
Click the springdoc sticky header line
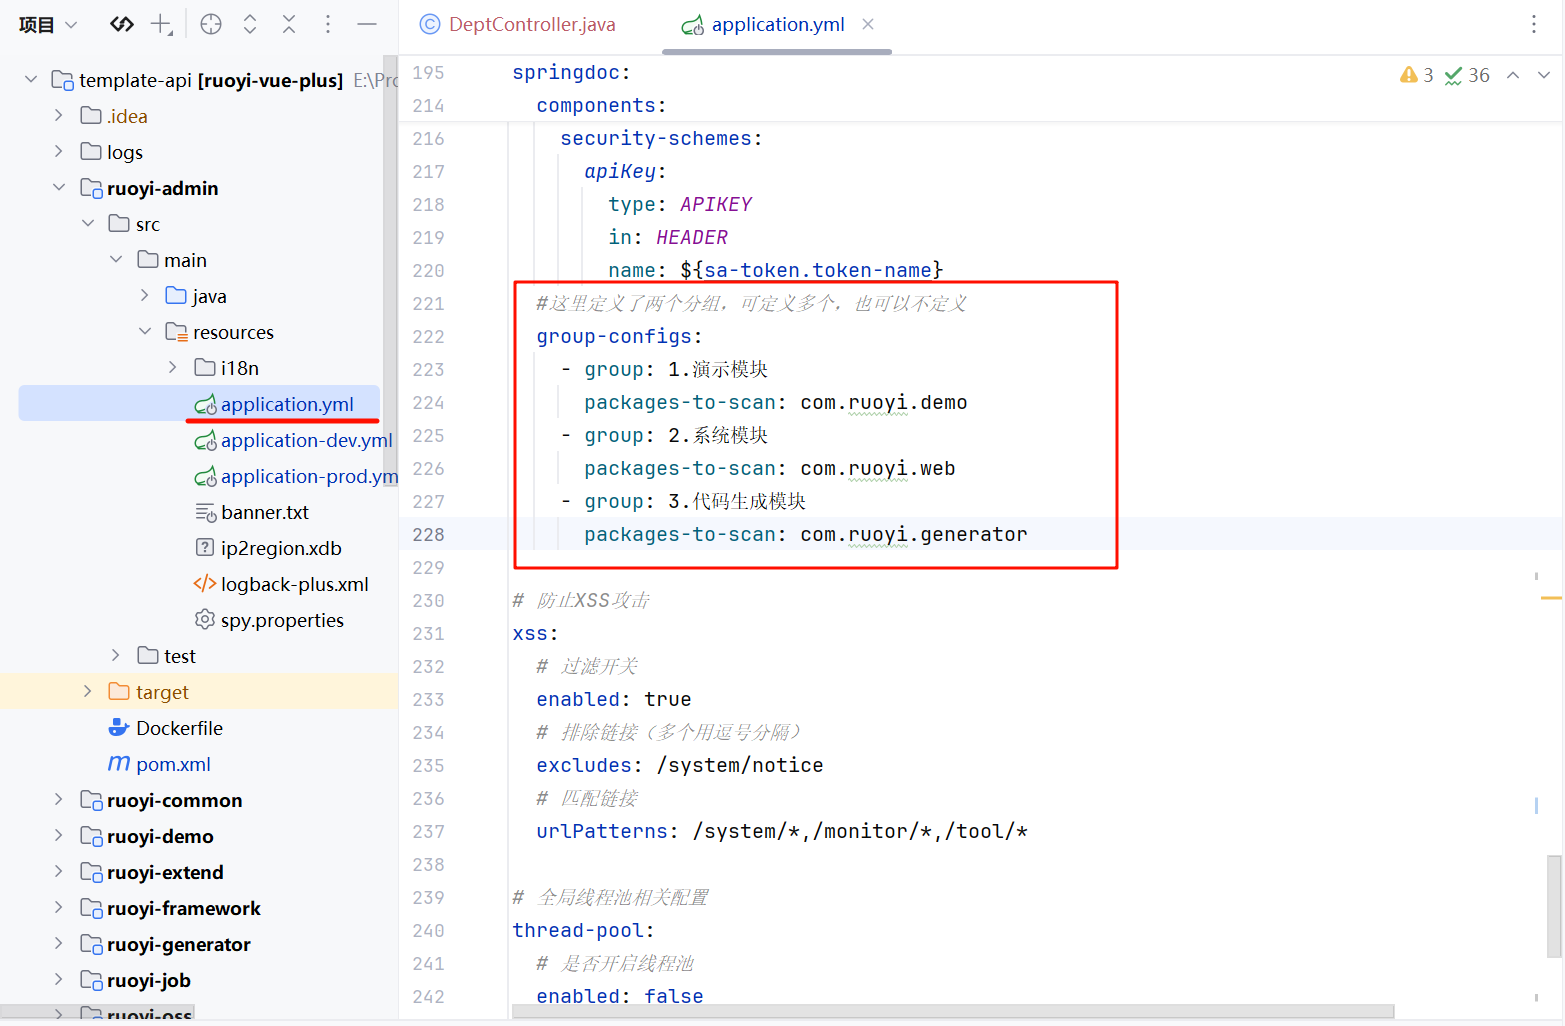click(571, 72)
